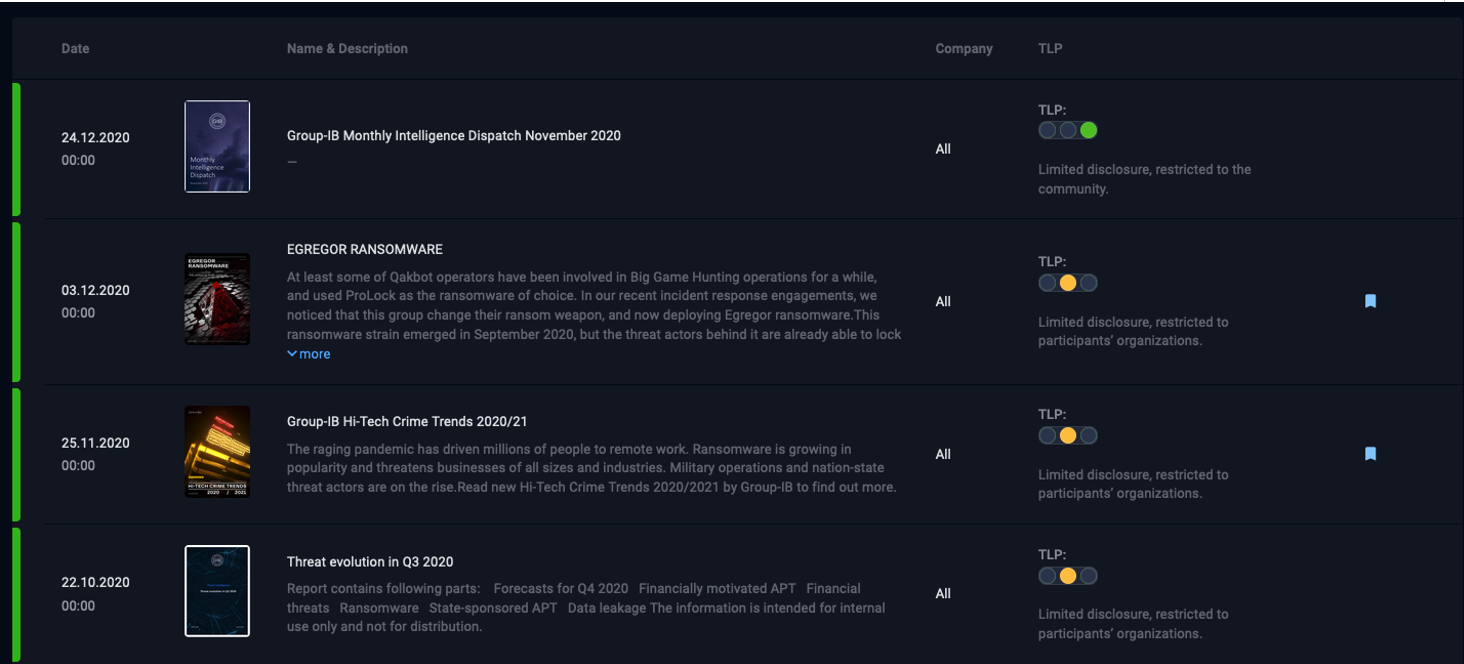Click bookmark icon for Hi-Tech Crime Trends report
This screenshot has width=1464, height=664.
[x=1370, y=454]
